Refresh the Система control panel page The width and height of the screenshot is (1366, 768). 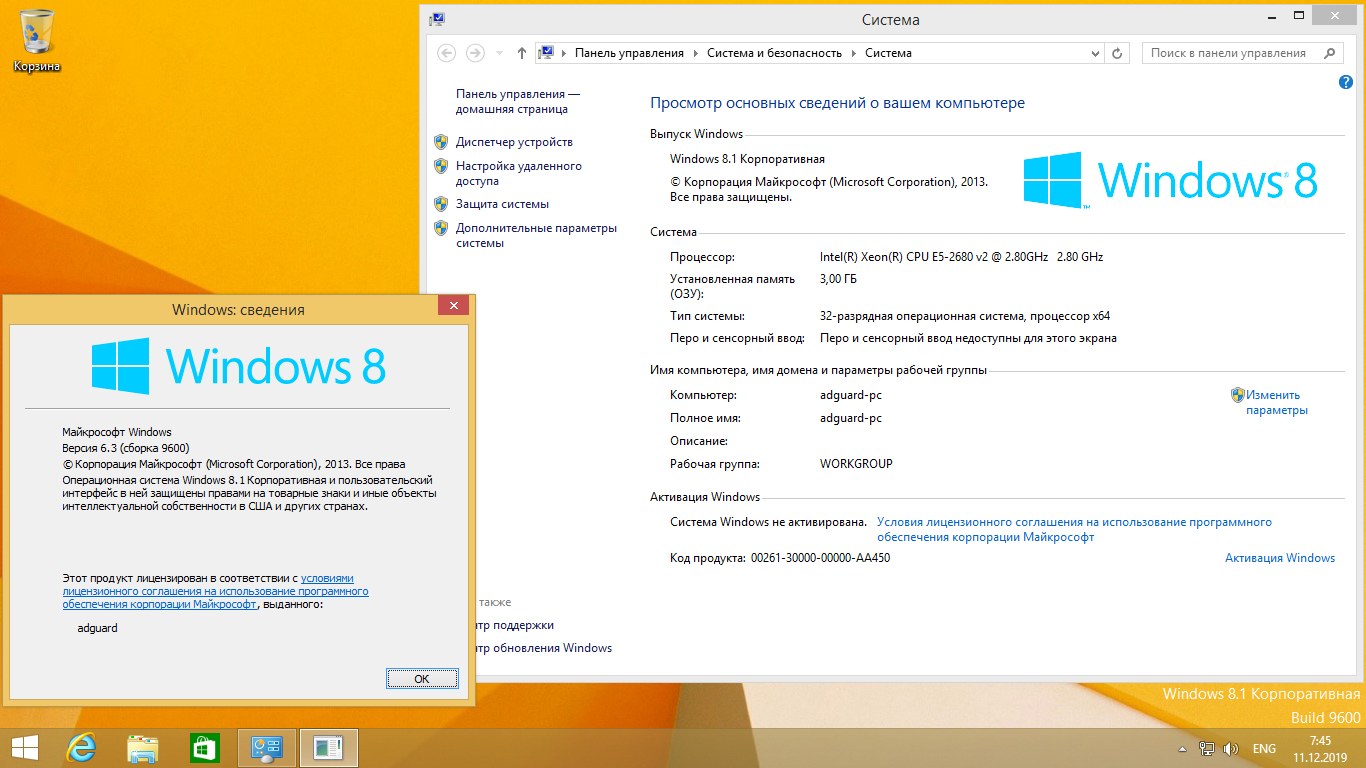[x=1118, y=53]
